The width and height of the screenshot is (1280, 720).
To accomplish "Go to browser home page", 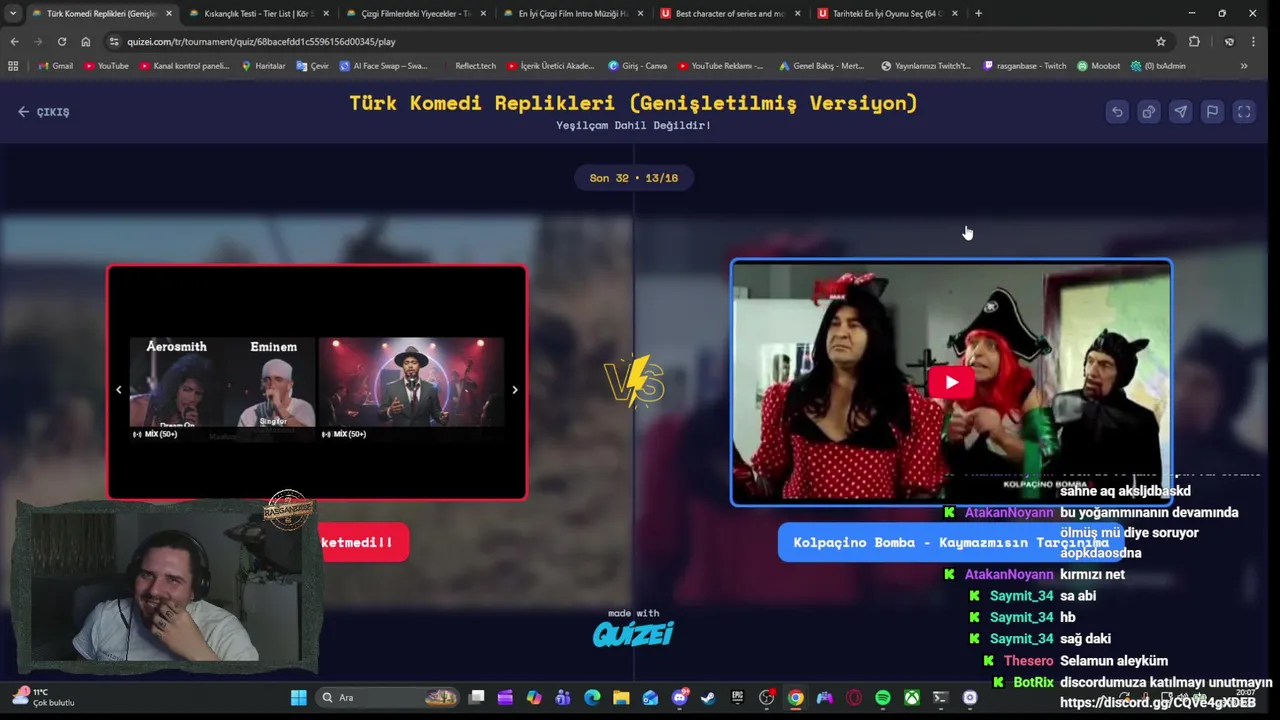I will (86, 41).
